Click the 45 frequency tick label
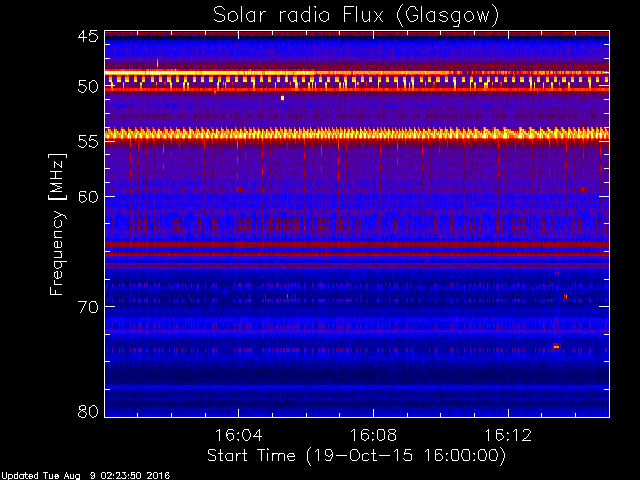 pyautogui.click(x=88, y=36)
